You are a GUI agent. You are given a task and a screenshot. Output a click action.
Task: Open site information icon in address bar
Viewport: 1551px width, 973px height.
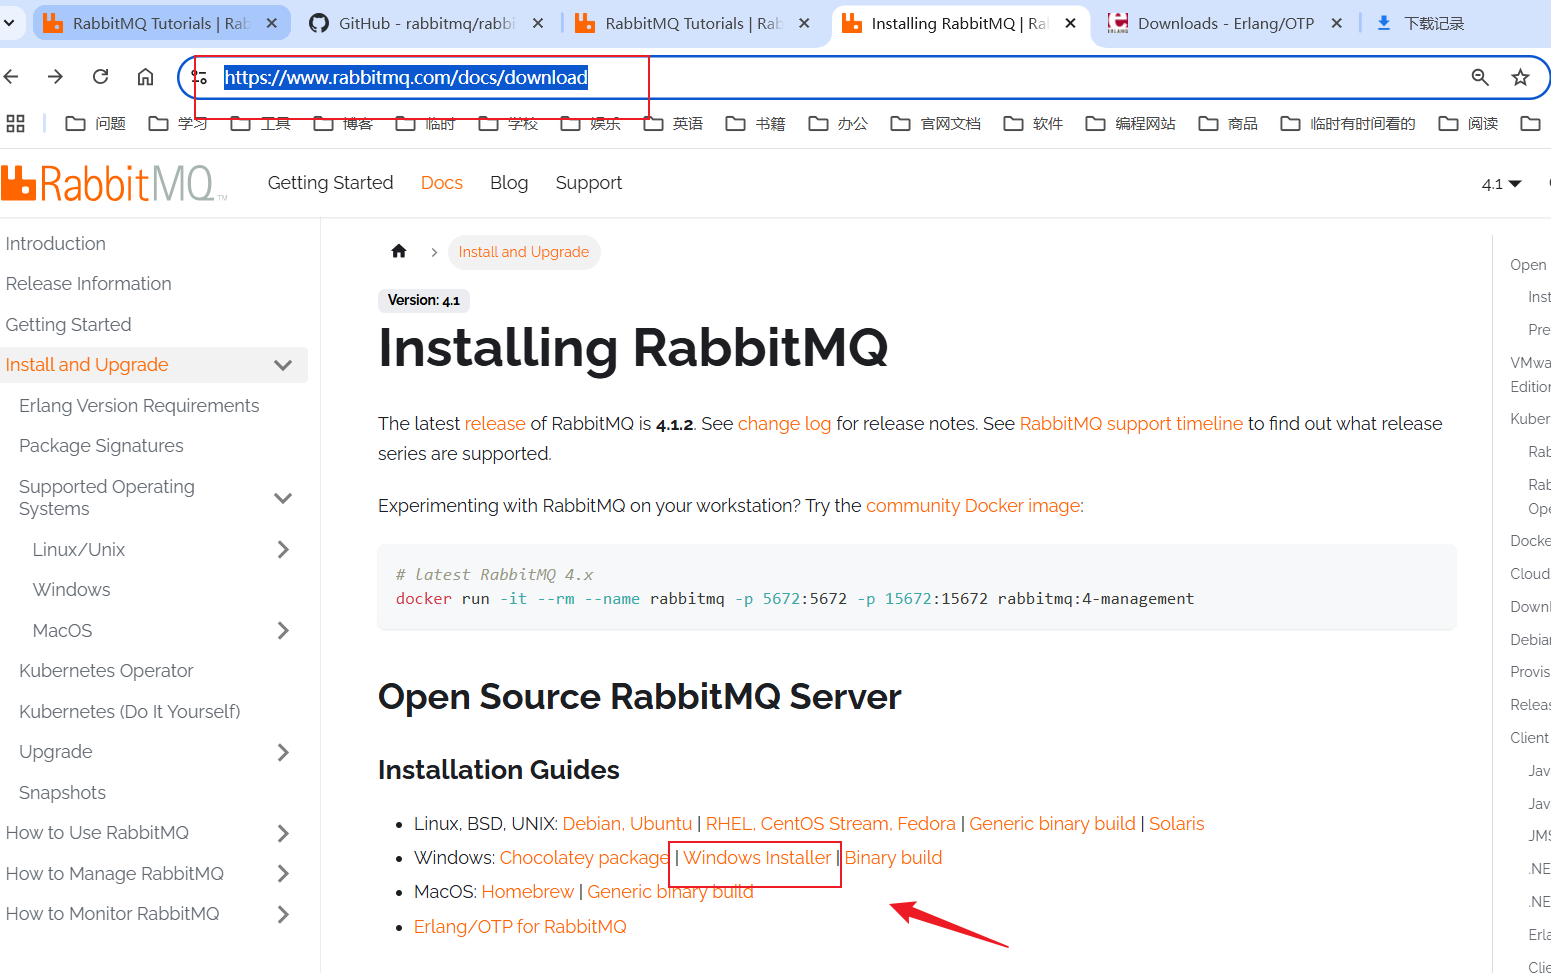200,77
